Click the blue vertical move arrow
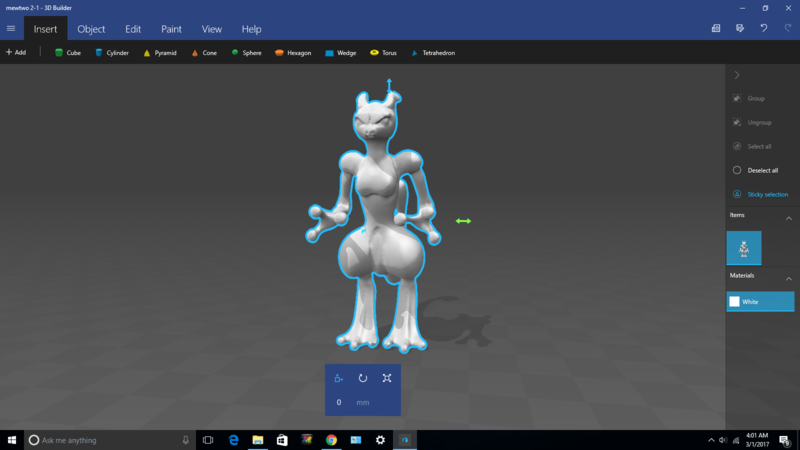This screenshot has height=450, width=800. 389,85
